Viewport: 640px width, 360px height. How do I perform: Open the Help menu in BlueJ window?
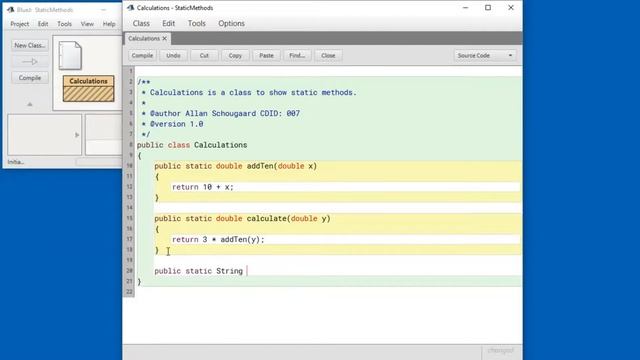click(109, 24)
